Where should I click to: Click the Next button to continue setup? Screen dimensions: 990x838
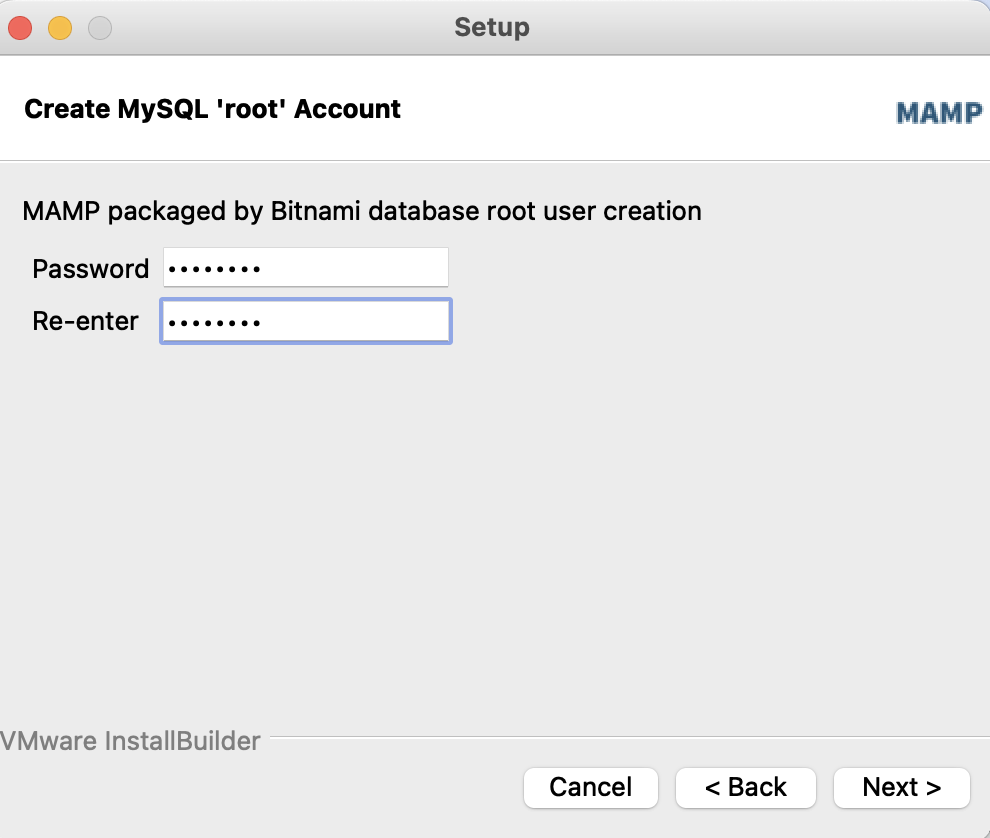901,787
